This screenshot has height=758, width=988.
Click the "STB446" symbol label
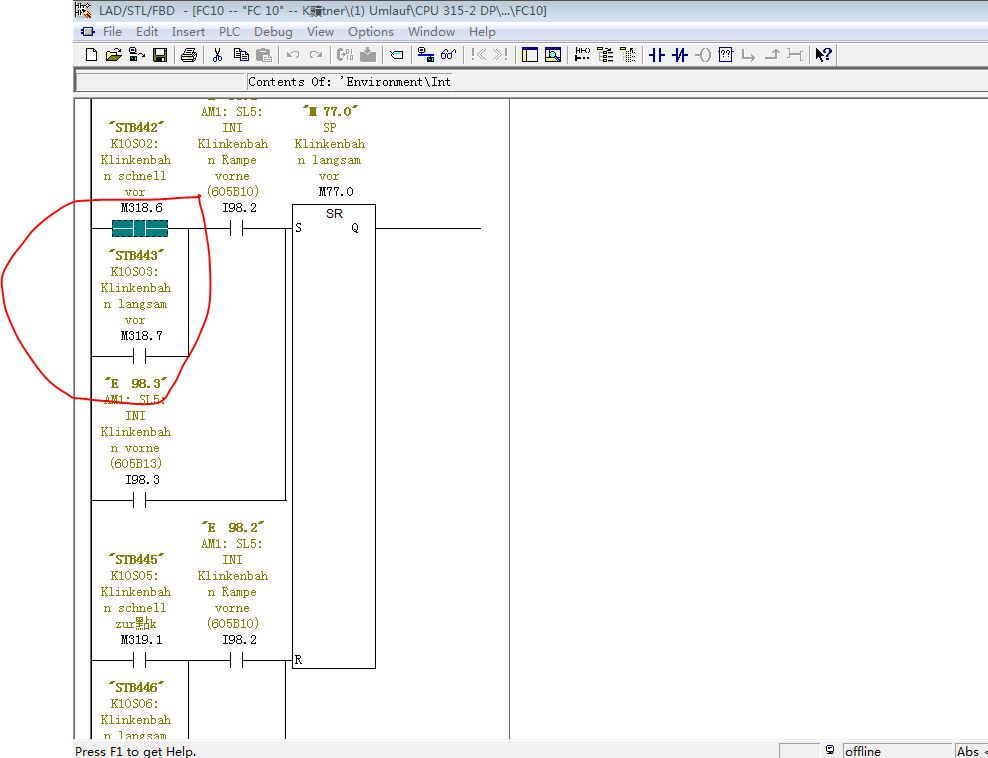pos(136,687)
